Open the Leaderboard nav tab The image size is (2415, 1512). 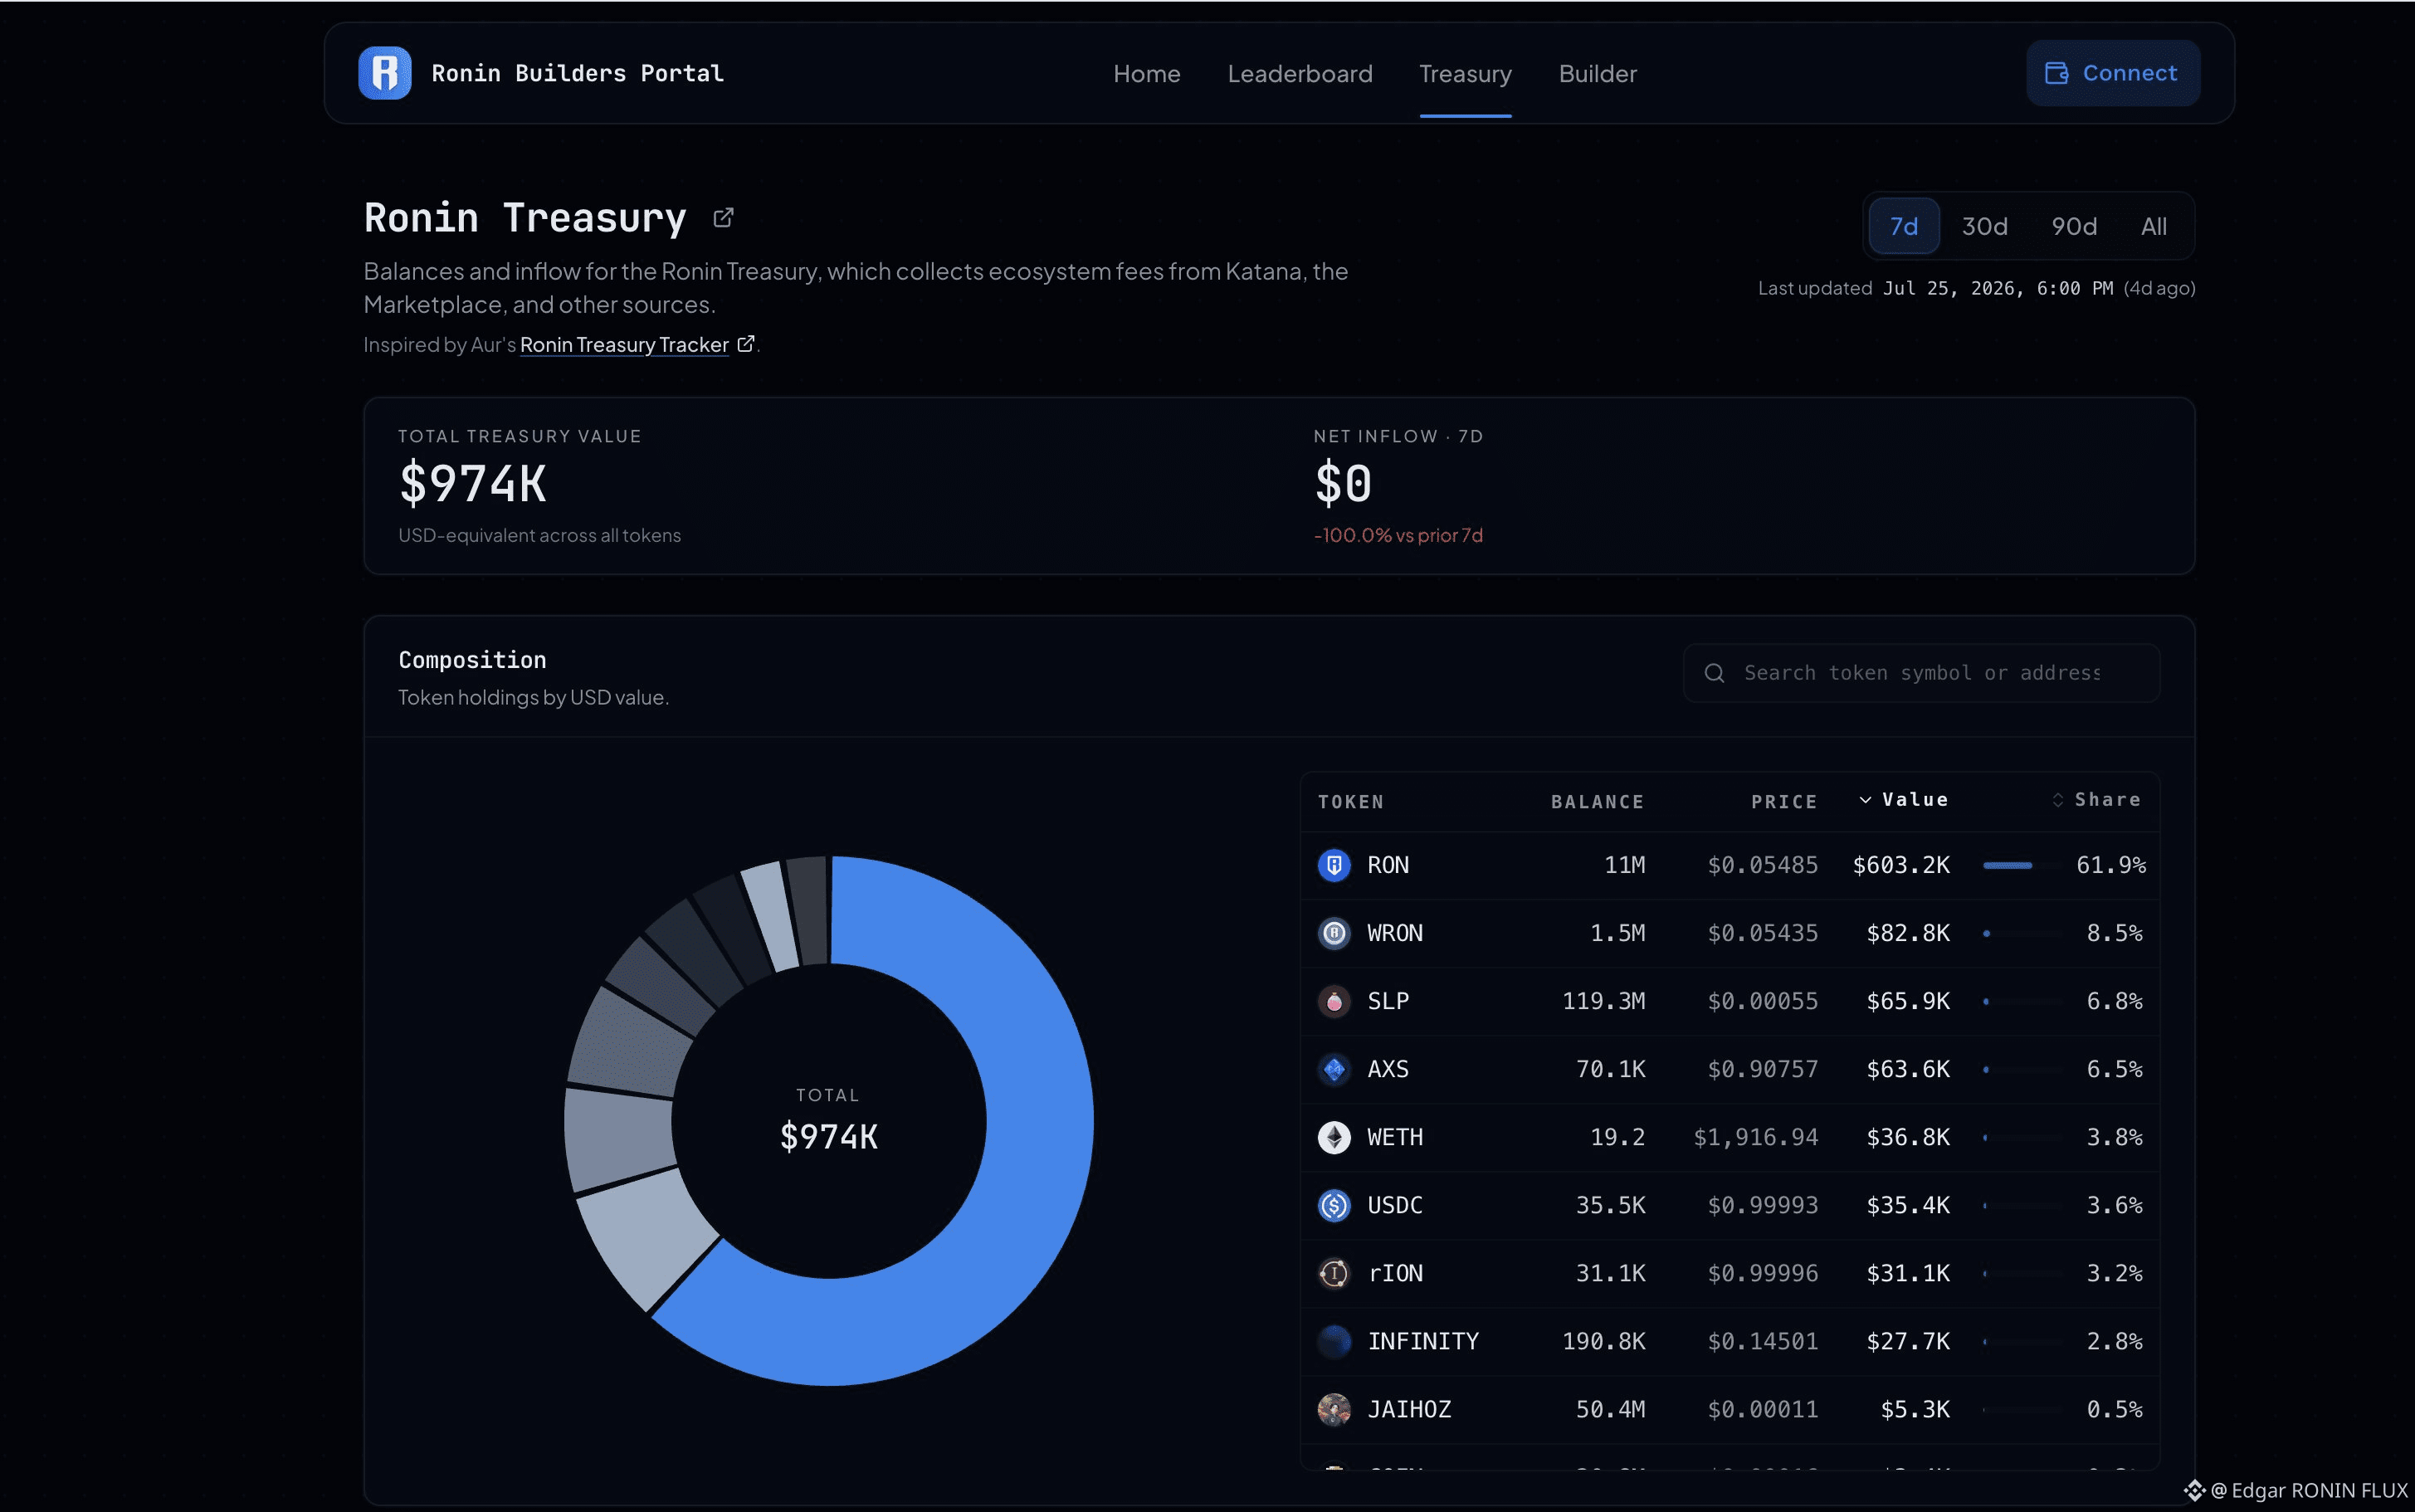tap(1300, 74)
